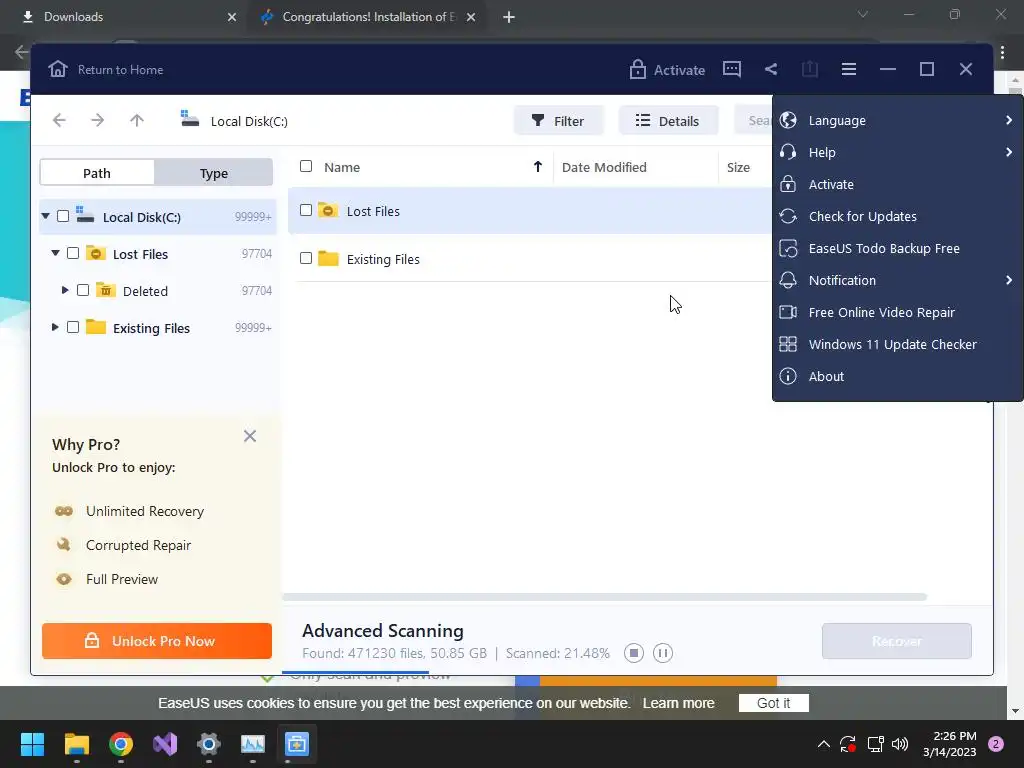Screen dimensions: 1024x768
Task: Click the Existing Files folder icon in file list
Action: (328, 258)
